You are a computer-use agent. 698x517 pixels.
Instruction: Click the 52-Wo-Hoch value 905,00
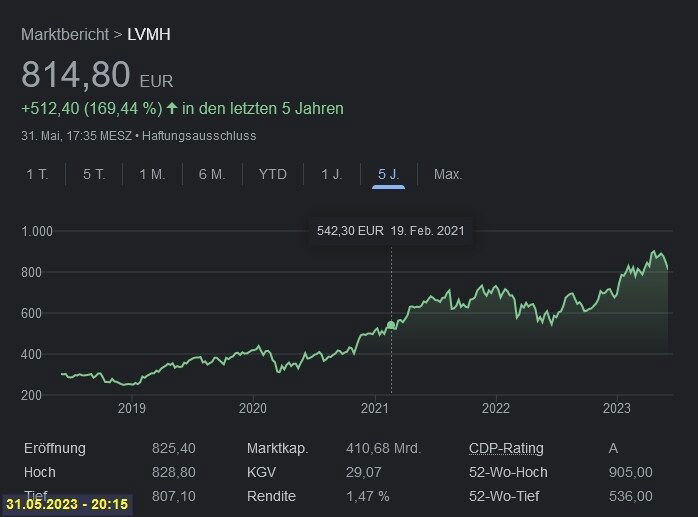coord(630,472)
